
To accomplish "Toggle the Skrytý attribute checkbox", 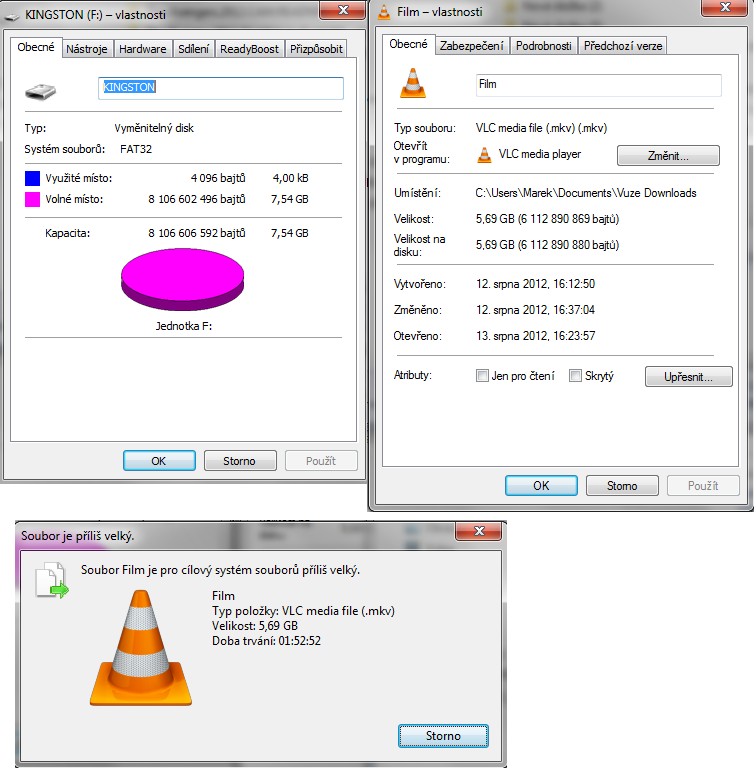I will tap(575, 376).
